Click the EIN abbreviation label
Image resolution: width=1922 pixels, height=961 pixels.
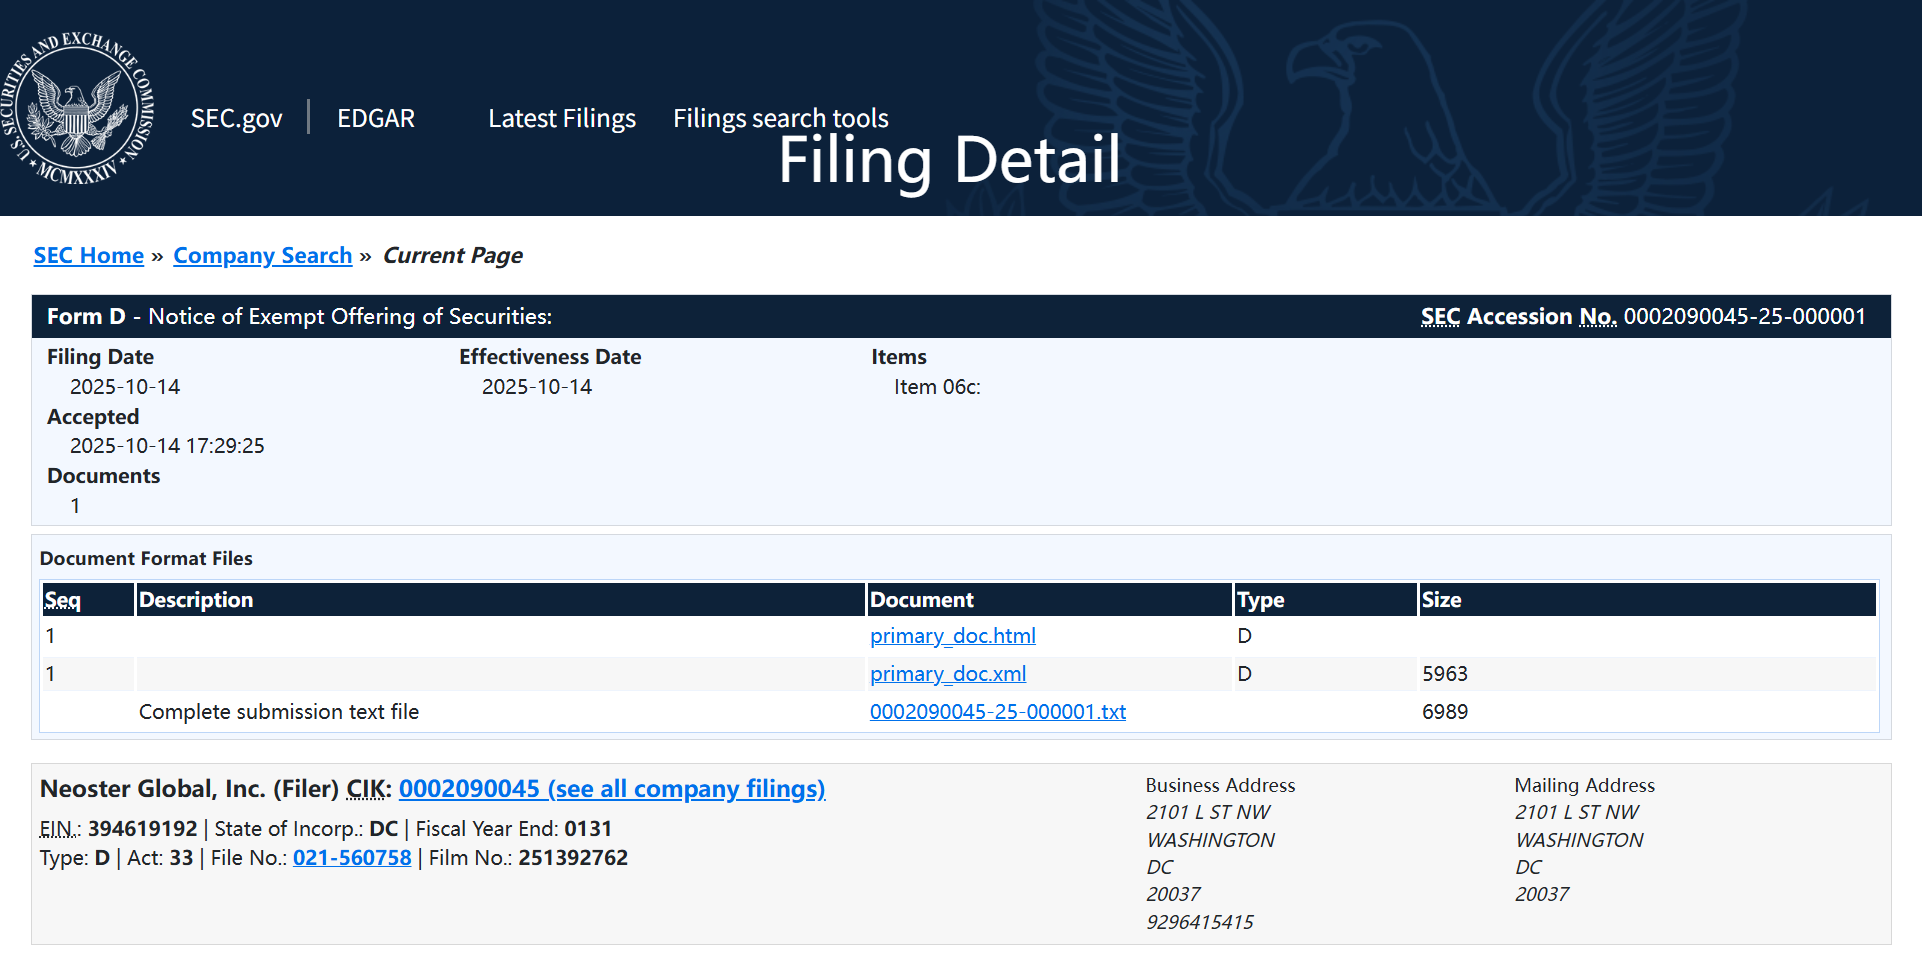coord(60,829)
